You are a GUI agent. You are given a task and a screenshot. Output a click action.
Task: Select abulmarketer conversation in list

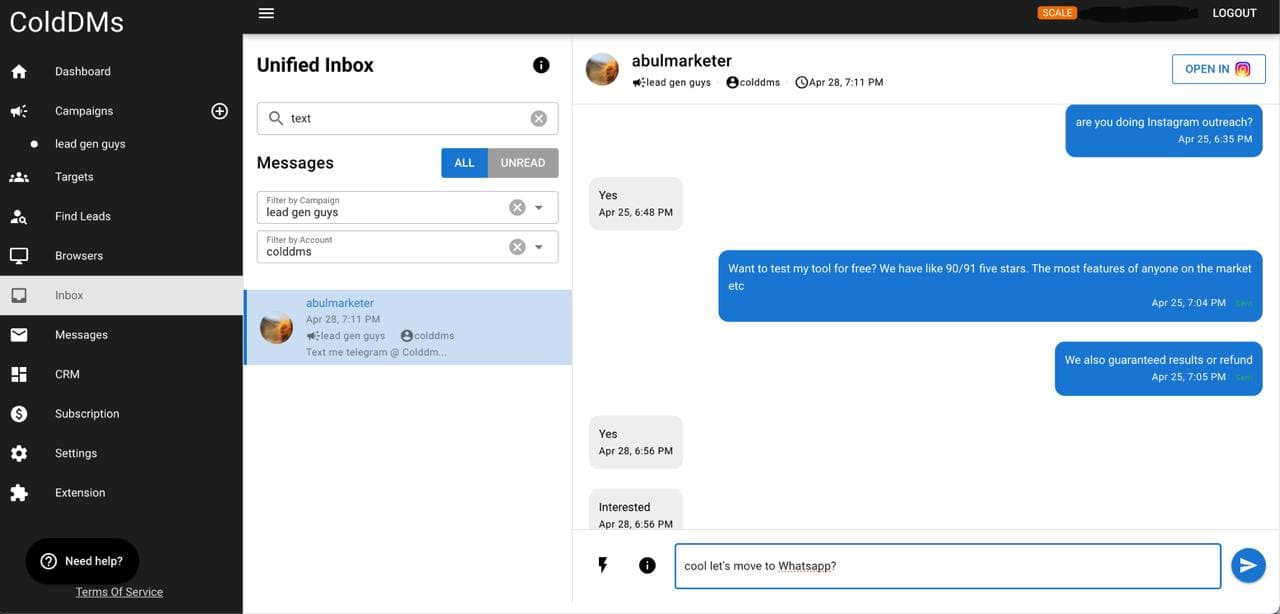(x=408, y=327)
